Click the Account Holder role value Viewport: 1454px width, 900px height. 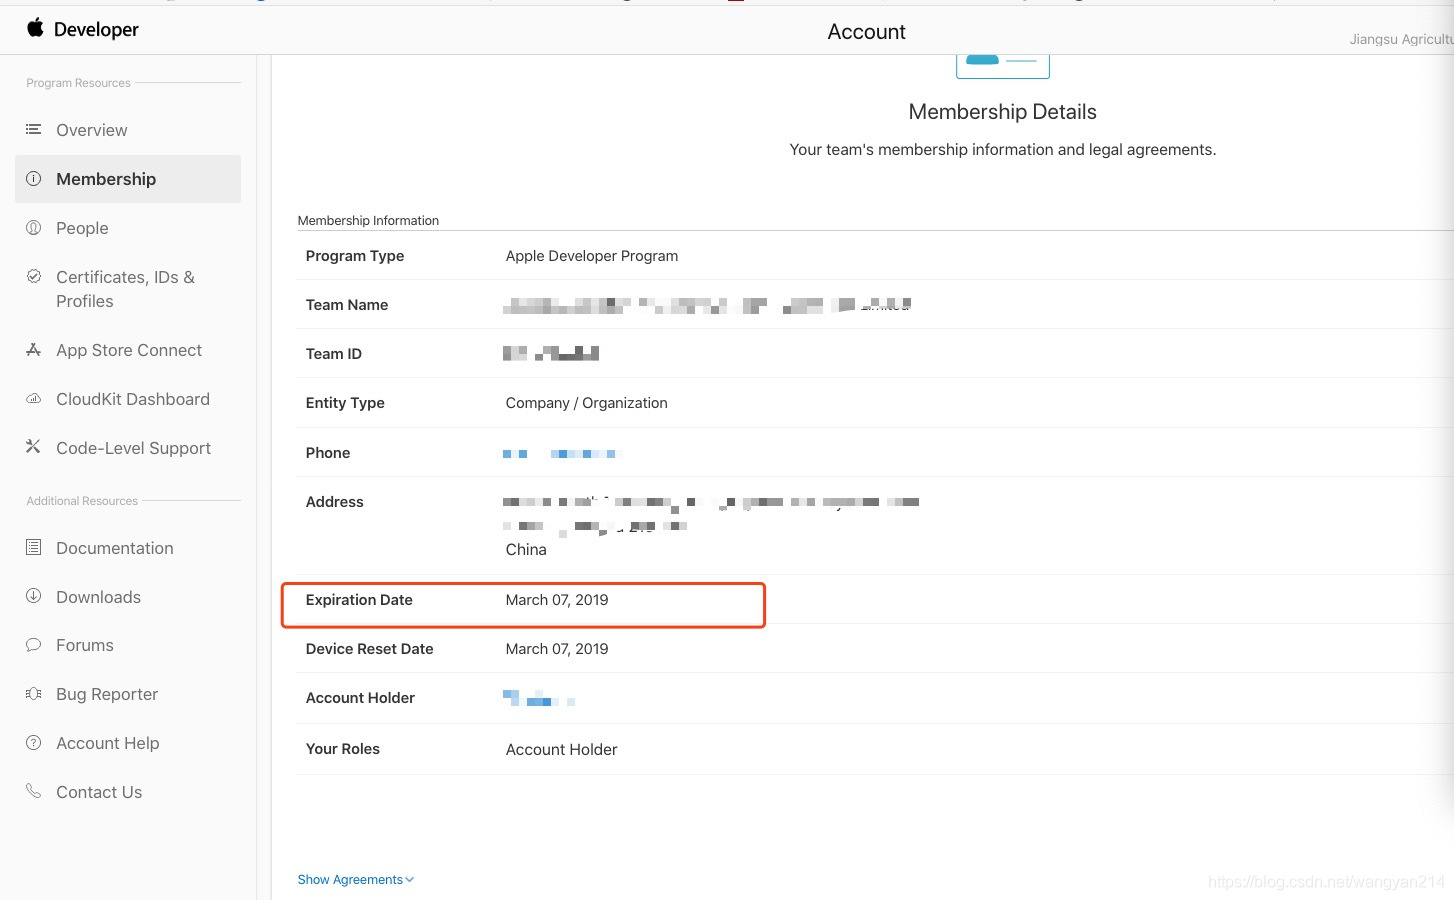pos(561,750)
